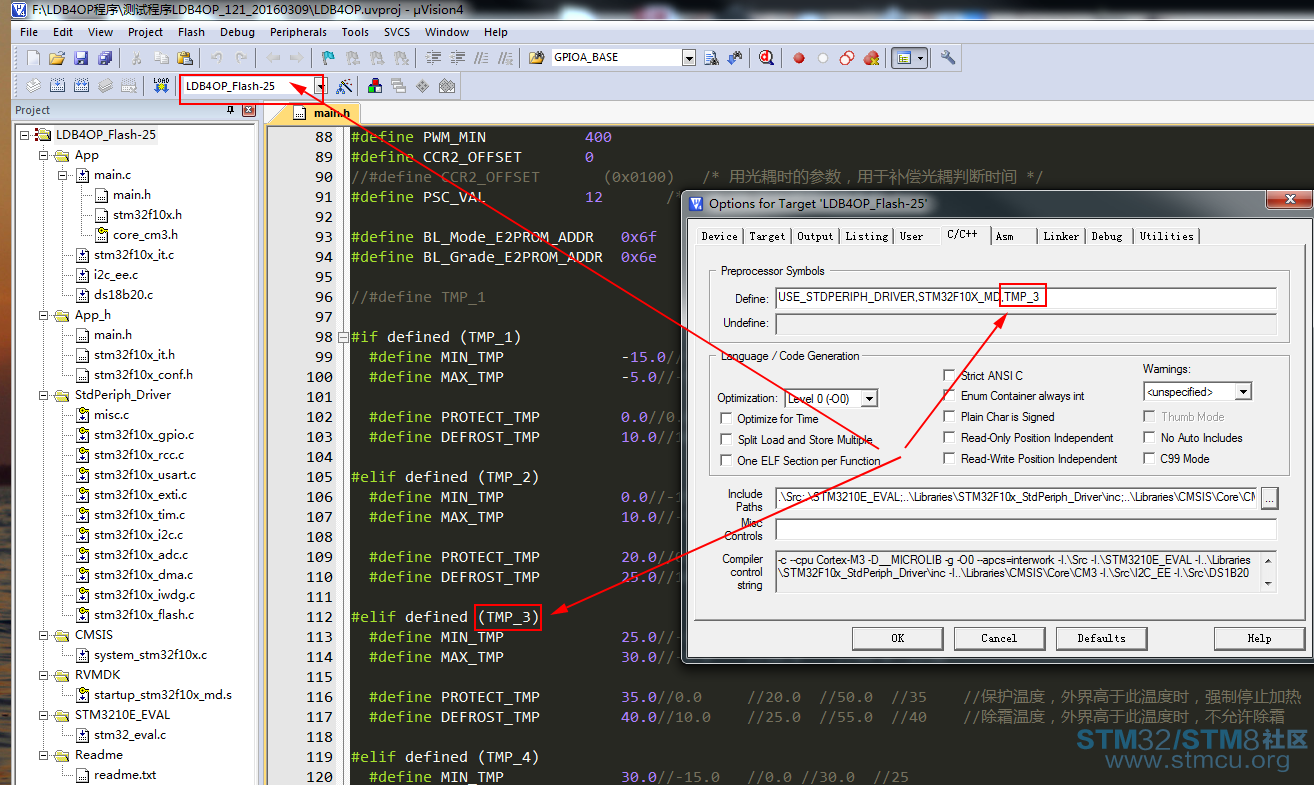The width and height of the screenshot is (1314, 785).
Task: Click the Cancel button in Options dialog
Action: [x=999, y=638]
